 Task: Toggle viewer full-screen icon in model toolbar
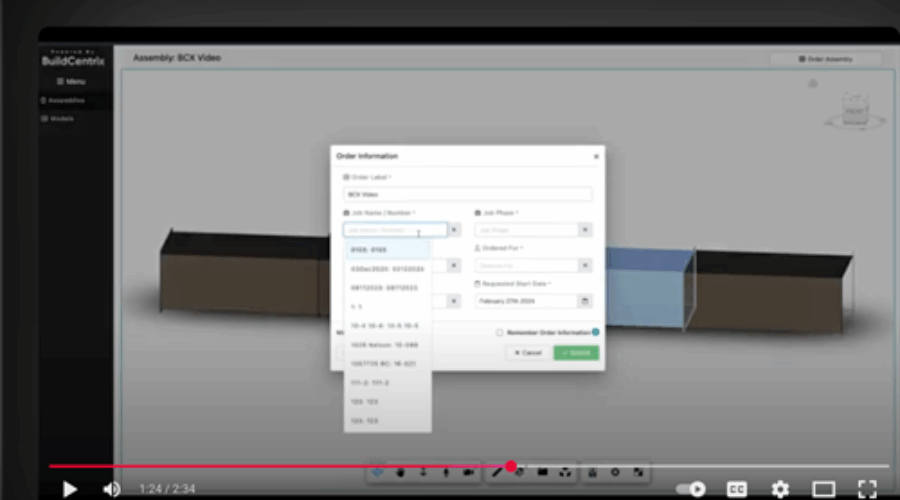[638, 472]
